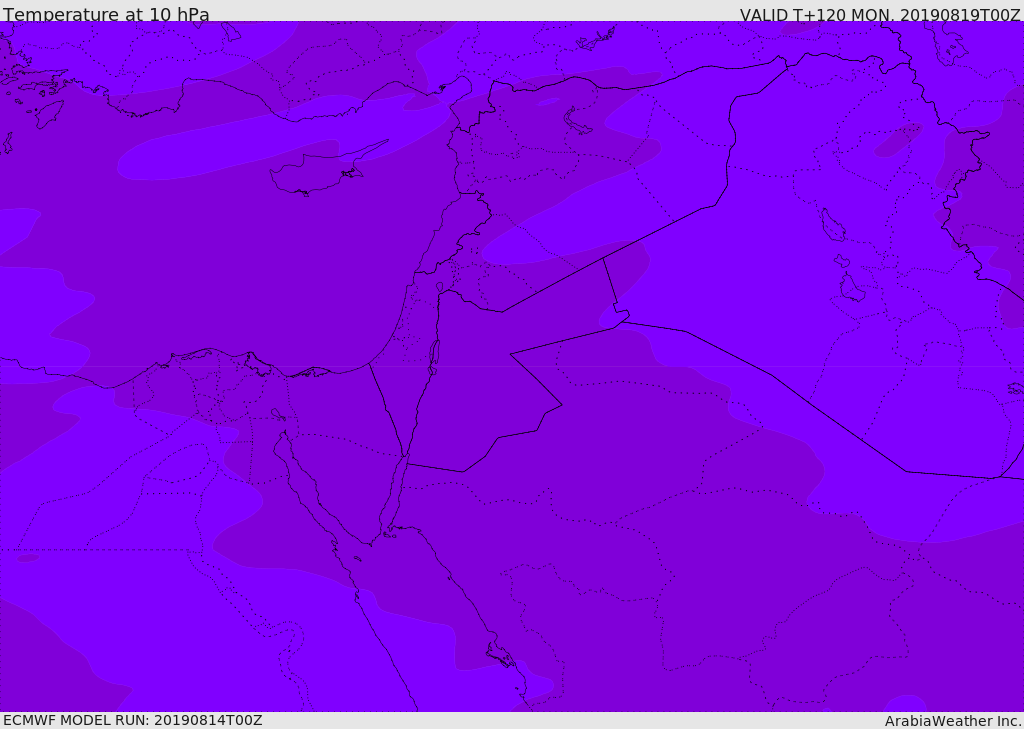
Task: Click the 'ECMWF MODEL RUN: 20190814T00Z' footer text
Action: [x=133, y=720]
